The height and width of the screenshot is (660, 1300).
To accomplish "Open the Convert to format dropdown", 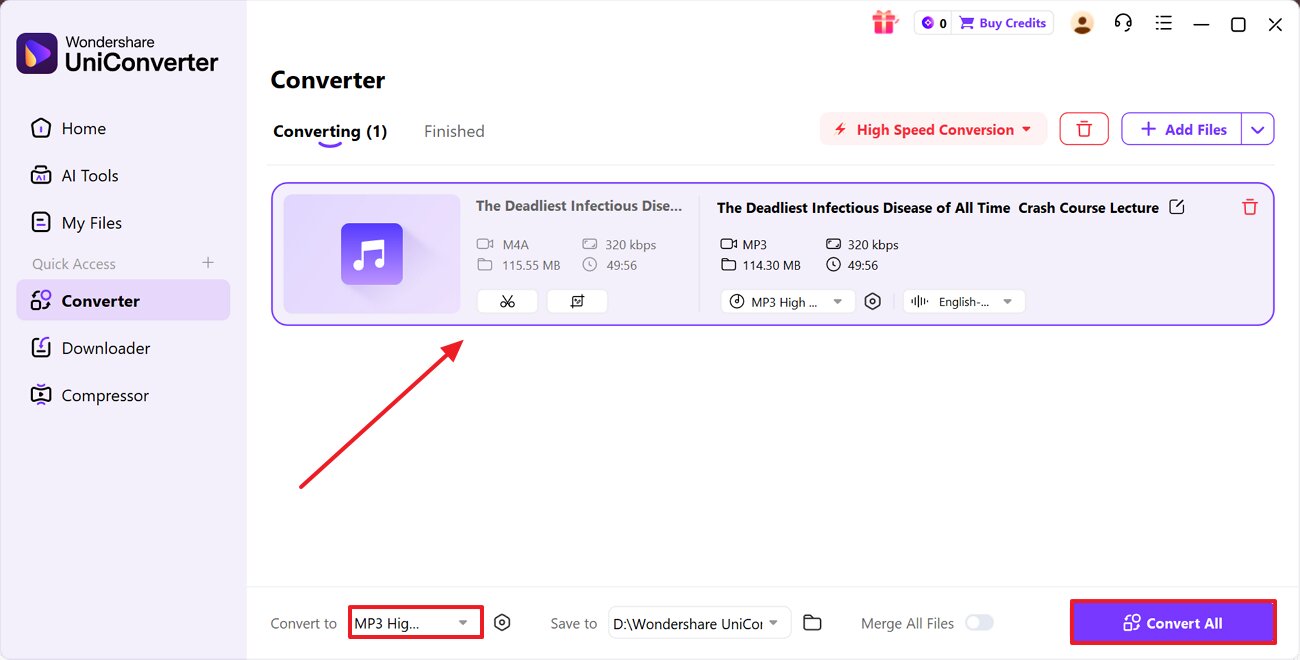I will click(x=416, y=622).
